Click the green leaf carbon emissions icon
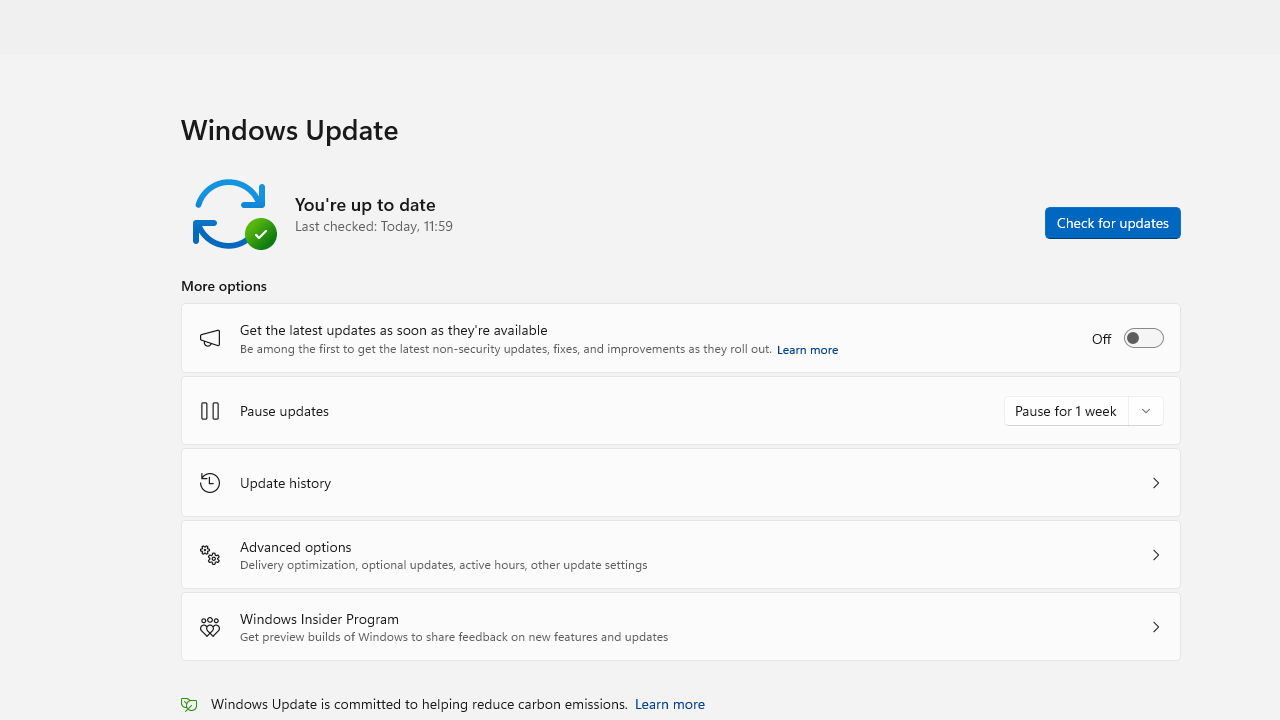This screenshot has width=1280, height=720. pos(189,704)
